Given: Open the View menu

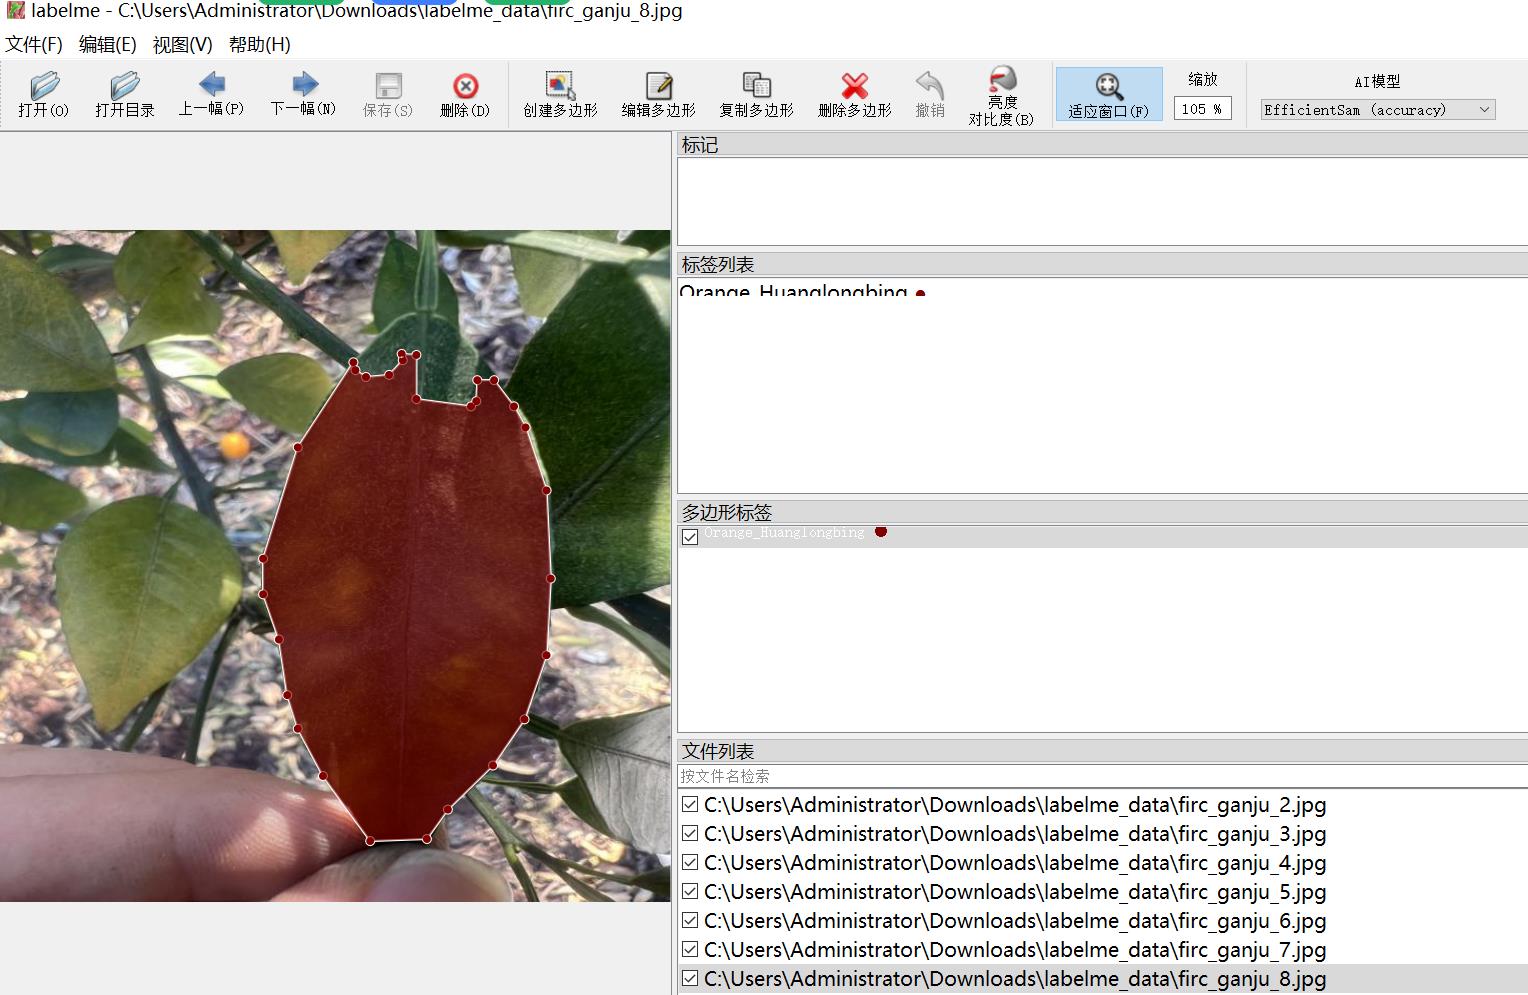Looking at the screenshot, I should 182,45.
